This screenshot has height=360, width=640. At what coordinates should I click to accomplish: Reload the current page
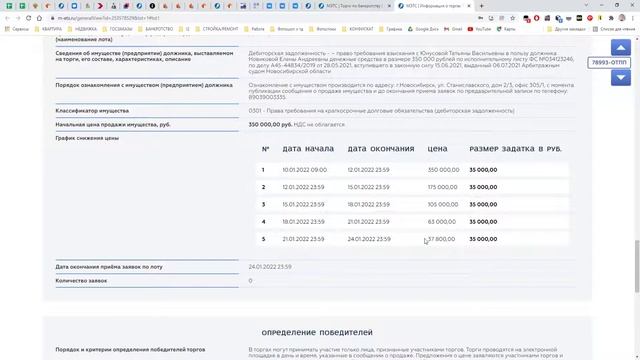(29, 18)
